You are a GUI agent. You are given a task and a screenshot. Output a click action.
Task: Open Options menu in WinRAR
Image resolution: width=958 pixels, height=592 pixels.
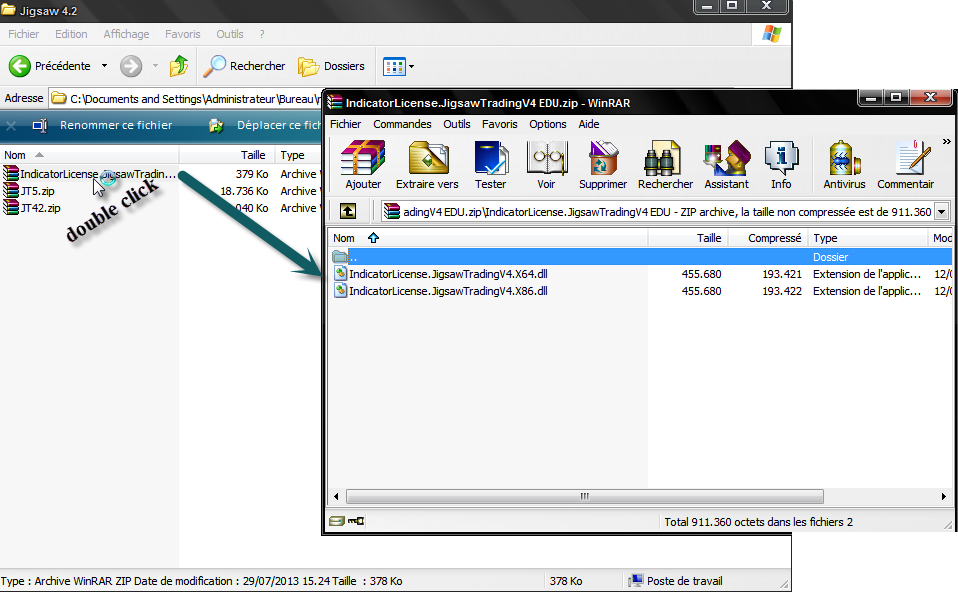(547, 124)
